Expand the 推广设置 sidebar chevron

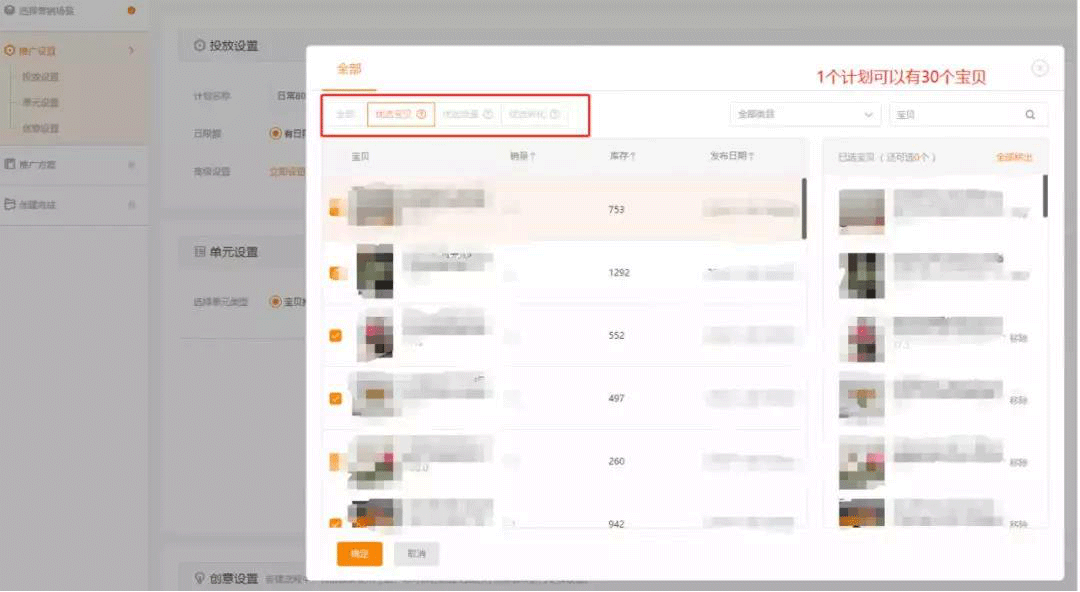coord(131,51)
